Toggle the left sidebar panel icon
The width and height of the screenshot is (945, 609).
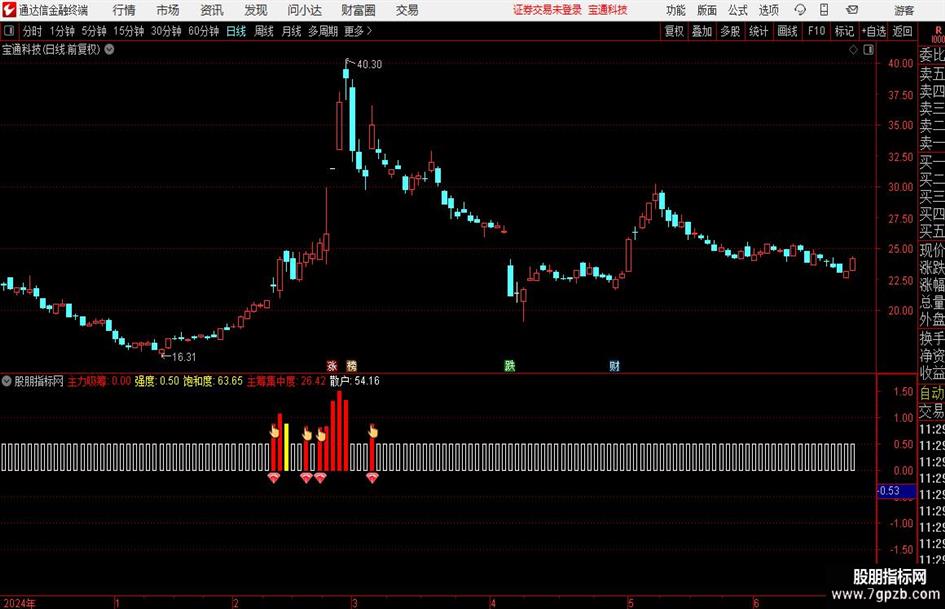pos(9,31)
